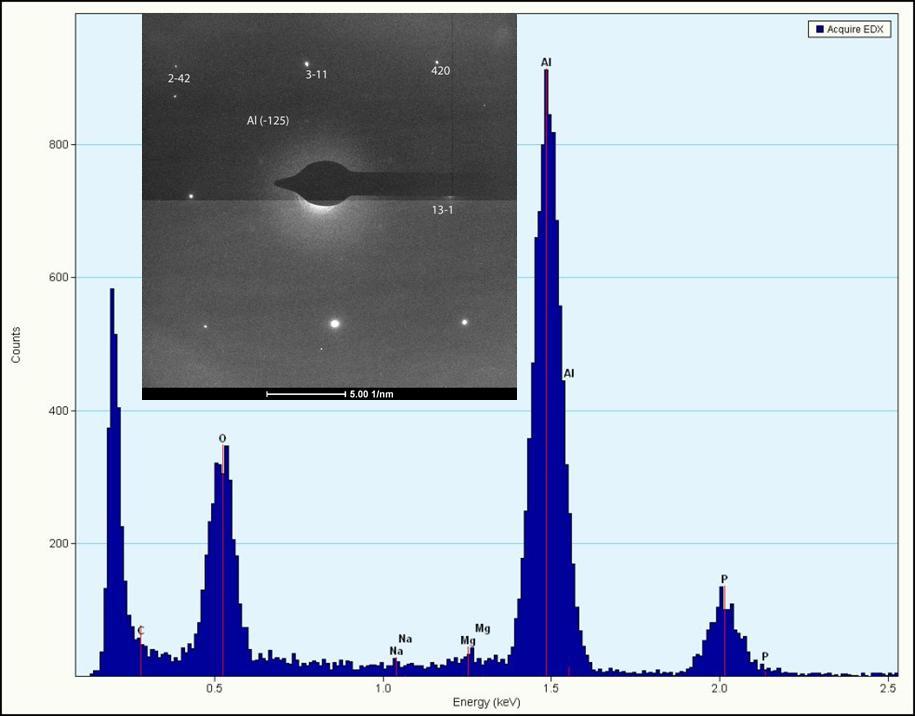Click the "Al (-125)" zone axis annotation
The image size is (915, 716).
point(268,121)
